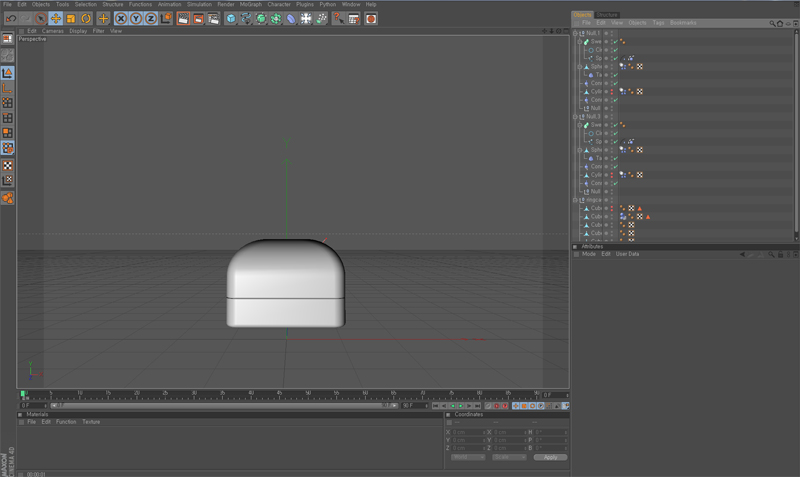Open the Scale size mode dropdown
Image resolution: width=800 pixels, height=477 pixels.
(509, 457)
